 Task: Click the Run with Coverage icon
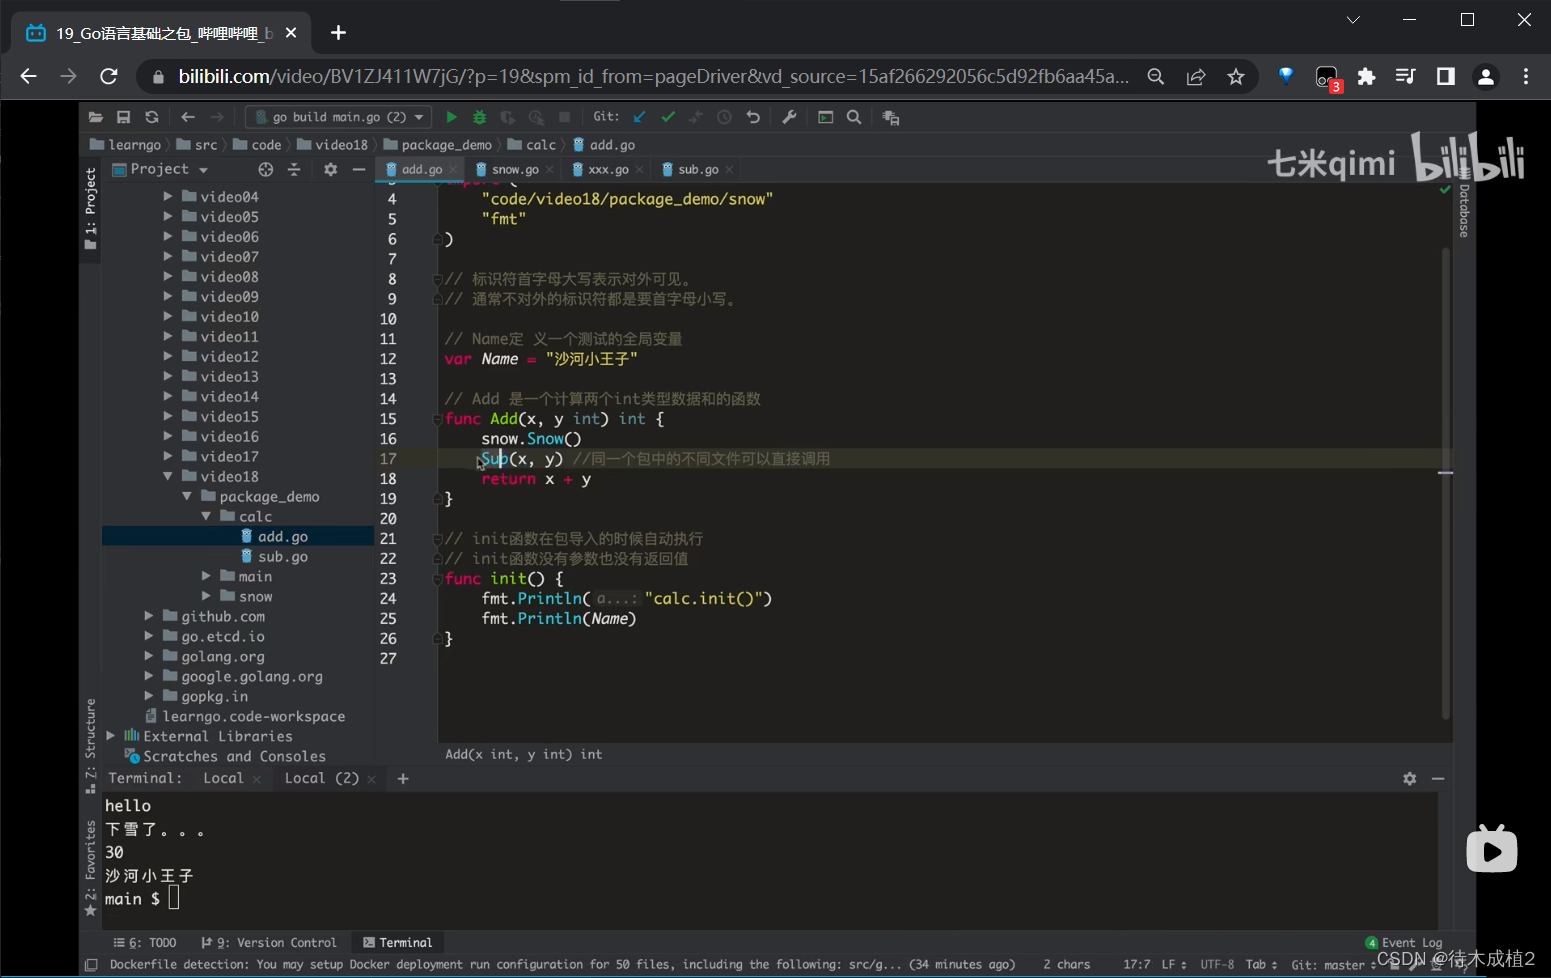tap(508, 117)
